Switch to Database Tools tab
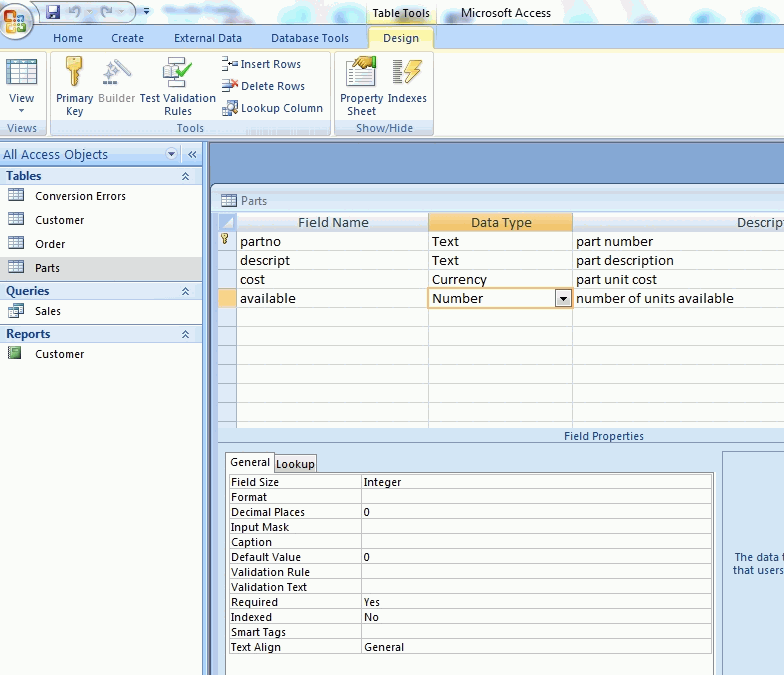This screenshot has width=784, height=675. [x=310, y=38]
